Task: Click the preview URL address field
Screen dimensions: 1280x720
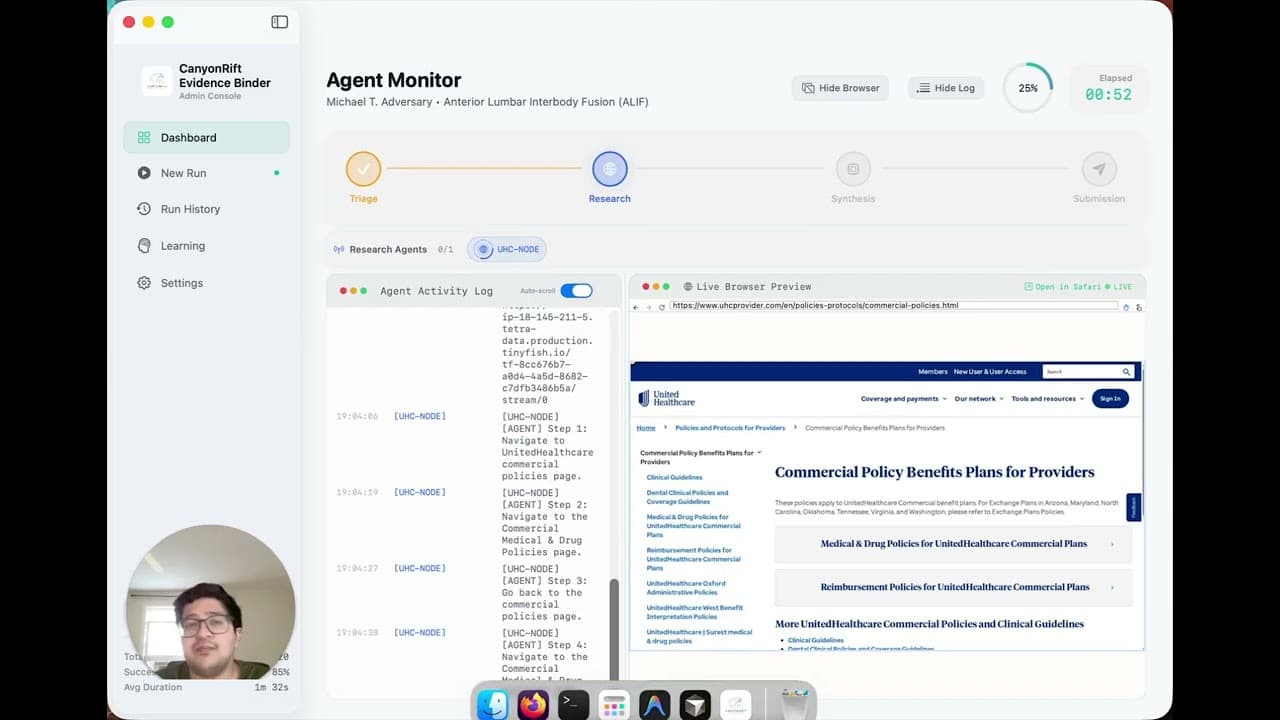Action: (894, 305)
